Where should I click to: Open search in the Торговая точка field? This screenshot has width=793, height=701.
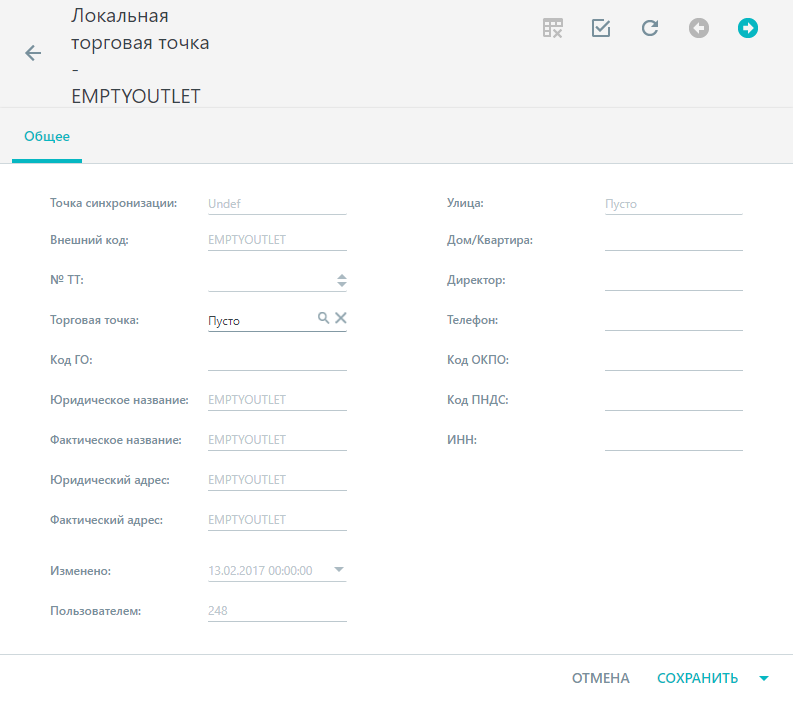(323, 318)
